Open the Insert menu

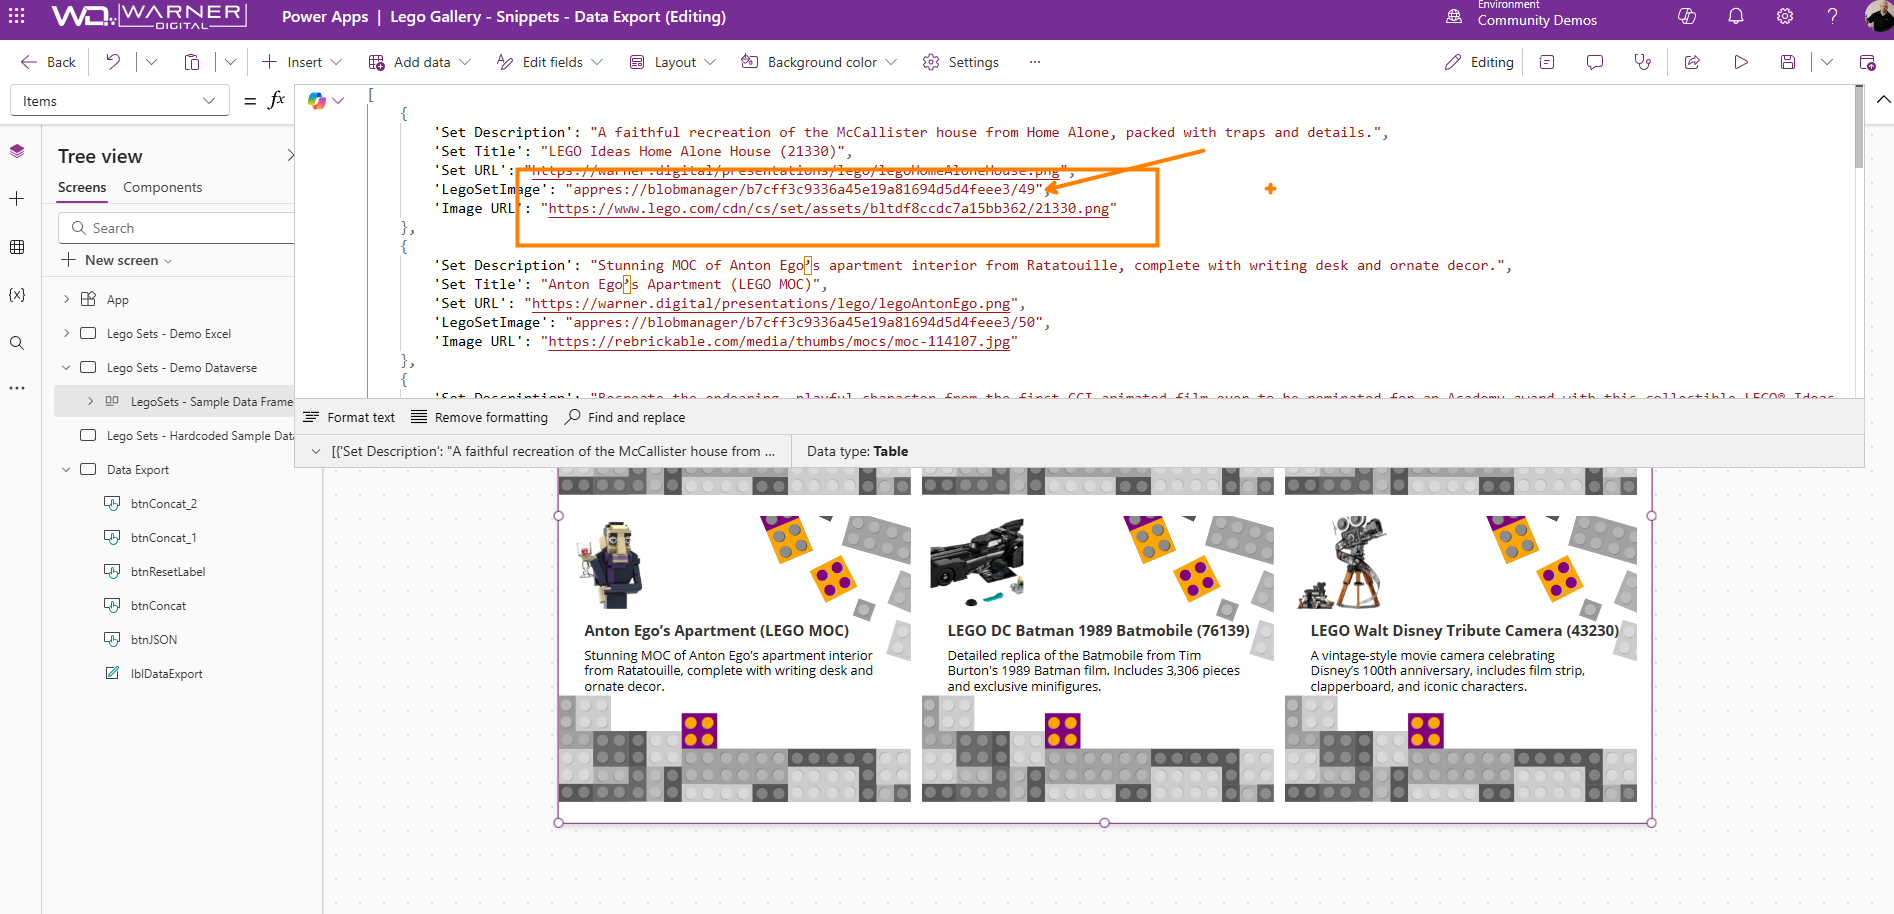(x=302, y=62)
